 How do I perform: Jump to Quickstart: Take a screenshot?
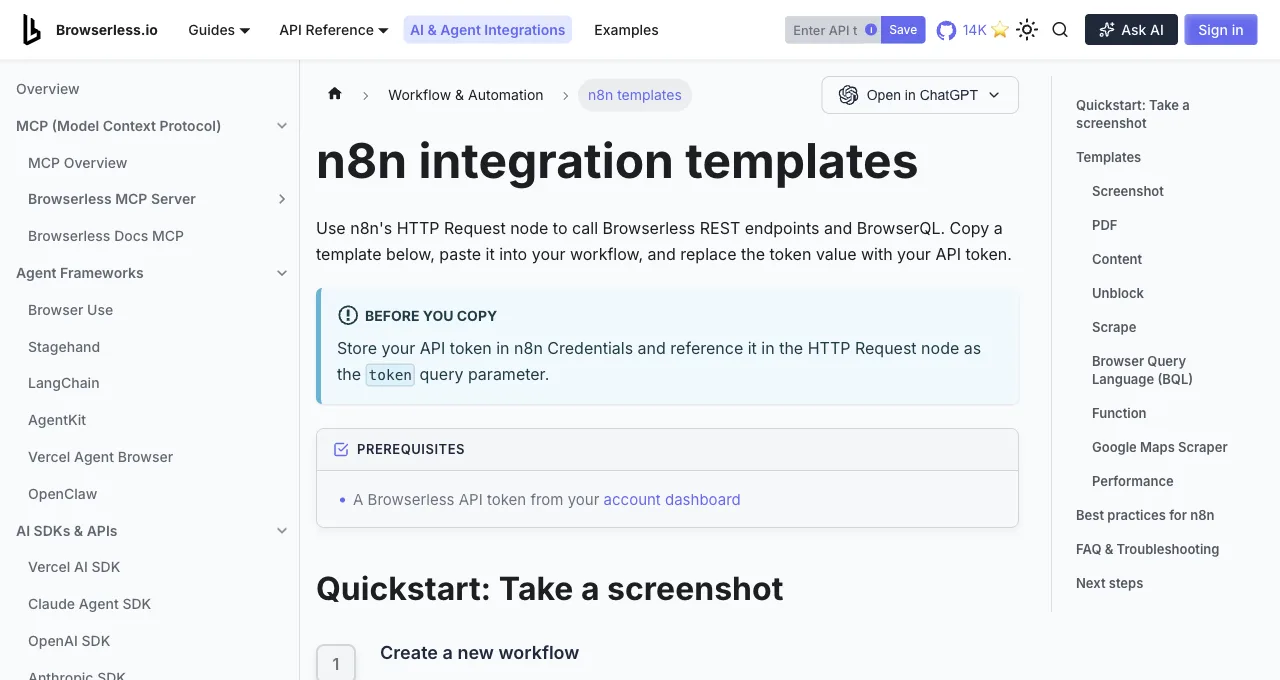(x=1133, y=114)
